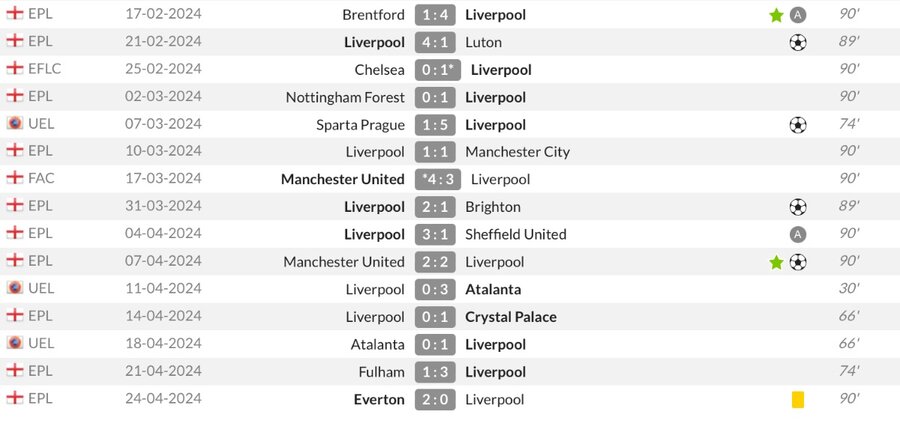900x432 pixels.
Task: Open the Nottingham Forest team link
Action: [x=346, y=98]
